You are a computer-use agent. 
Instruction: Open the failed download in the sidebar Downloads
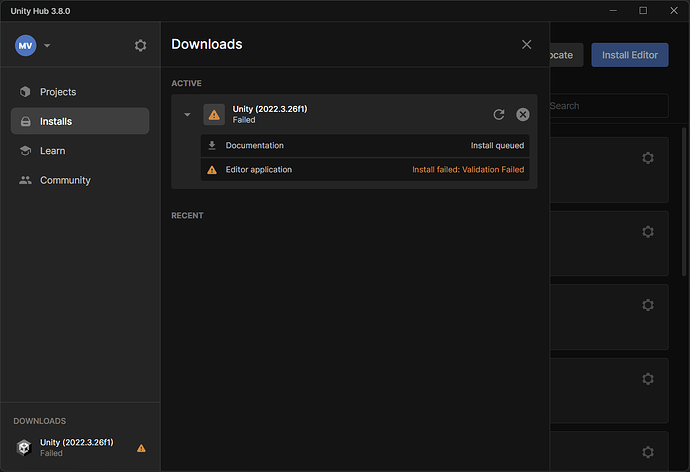[76, 447]
